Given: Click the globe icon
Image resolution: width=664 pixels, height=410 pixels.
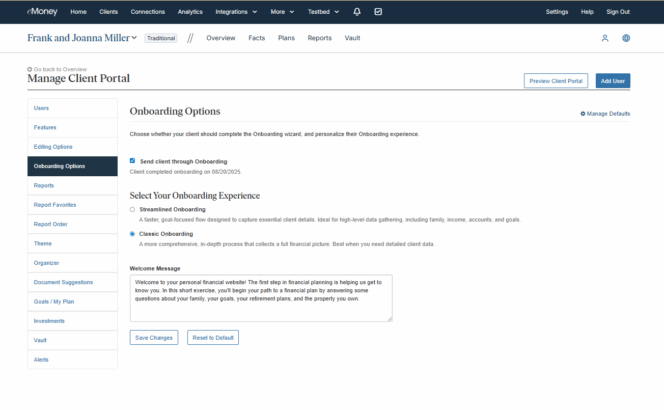Looking at the screenshot, I should [x=626, y=38].
